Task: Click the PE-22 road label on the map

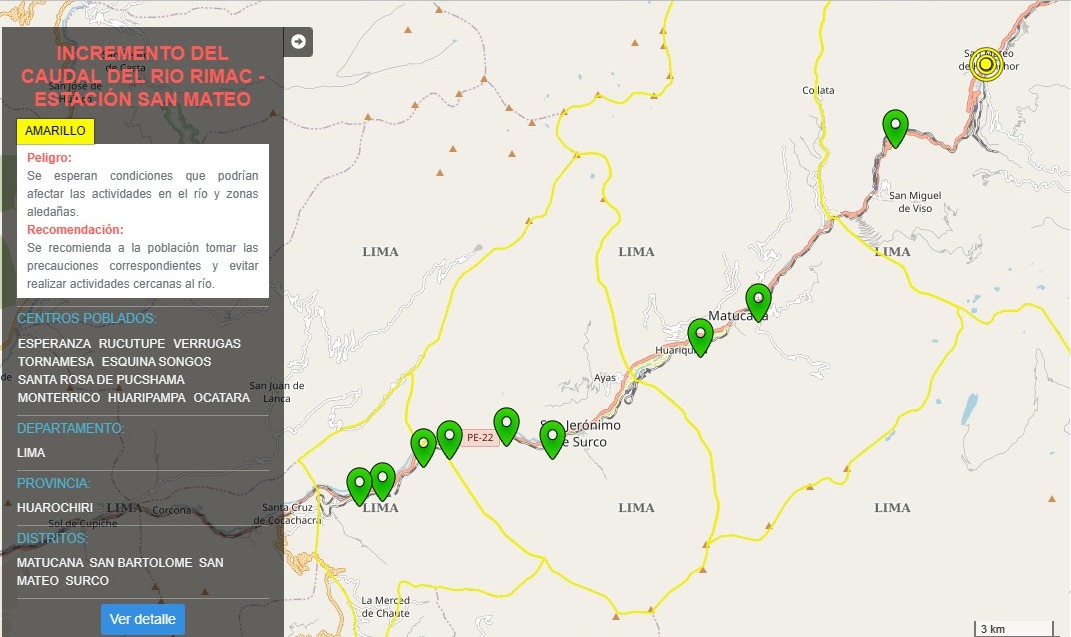Action: tap(480, 438)
